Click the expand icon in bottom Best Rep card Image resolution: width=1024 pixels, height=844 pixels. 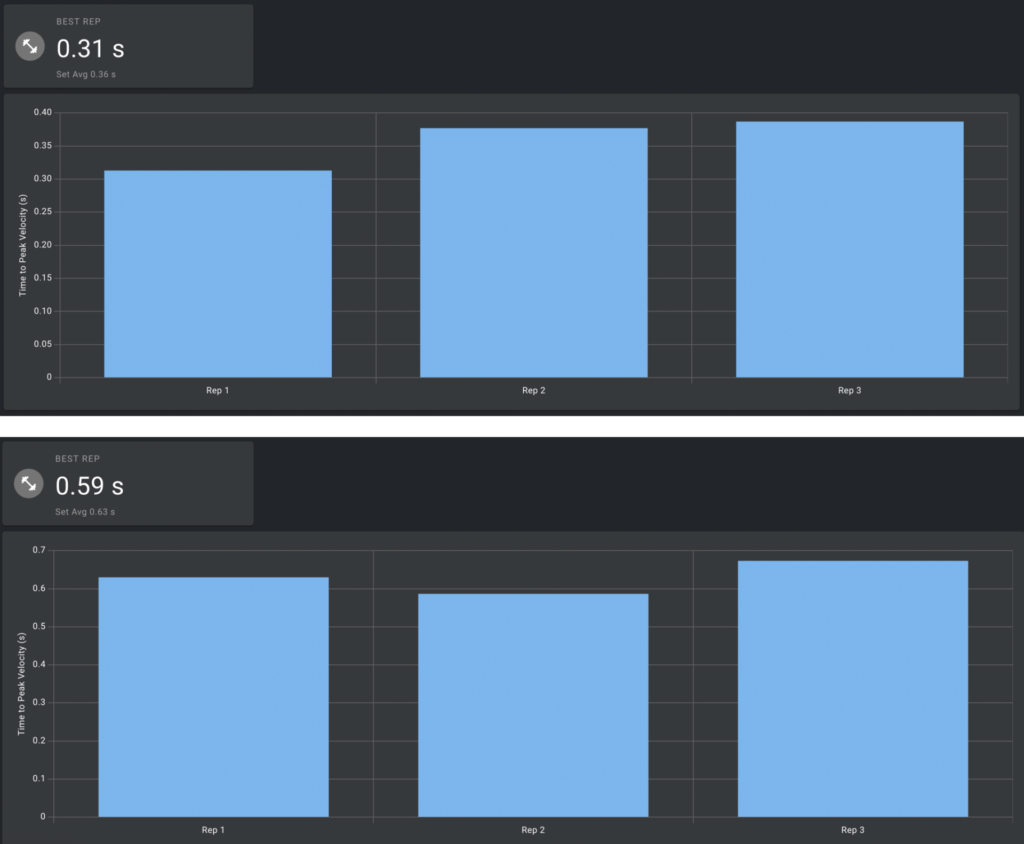click(x=29, y=483)
